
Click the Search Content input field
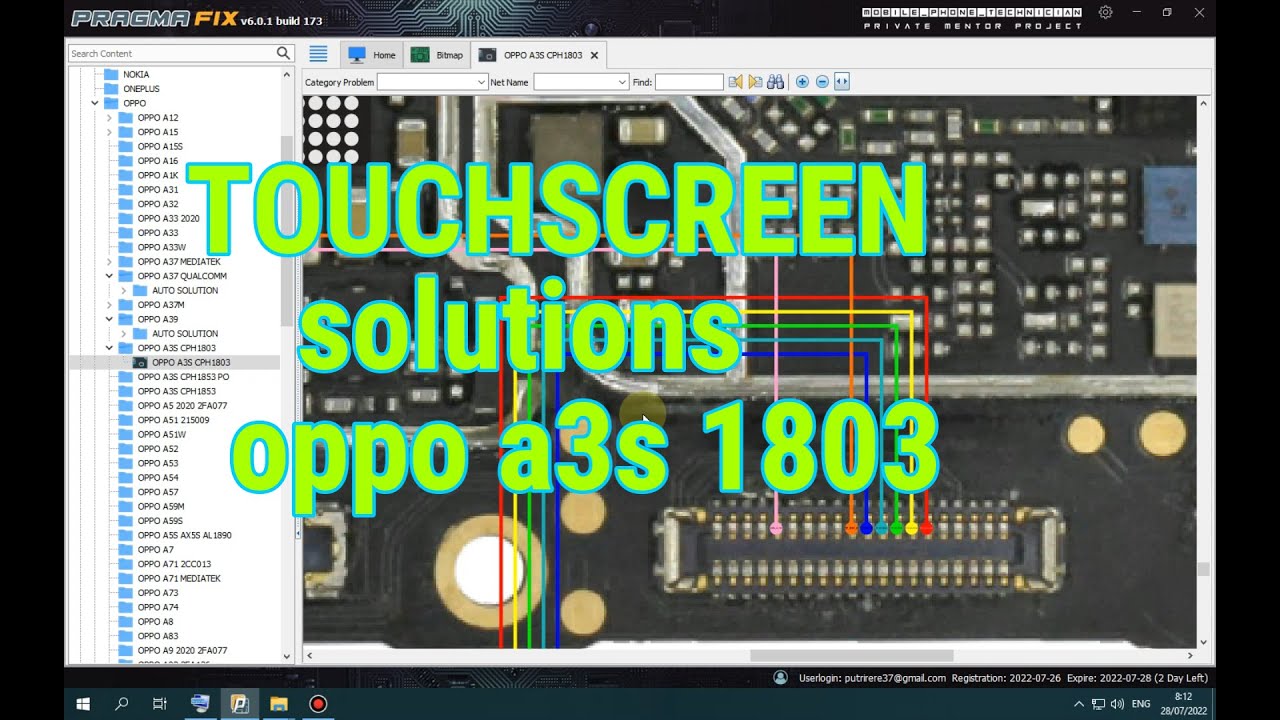[x=172, y=53]
